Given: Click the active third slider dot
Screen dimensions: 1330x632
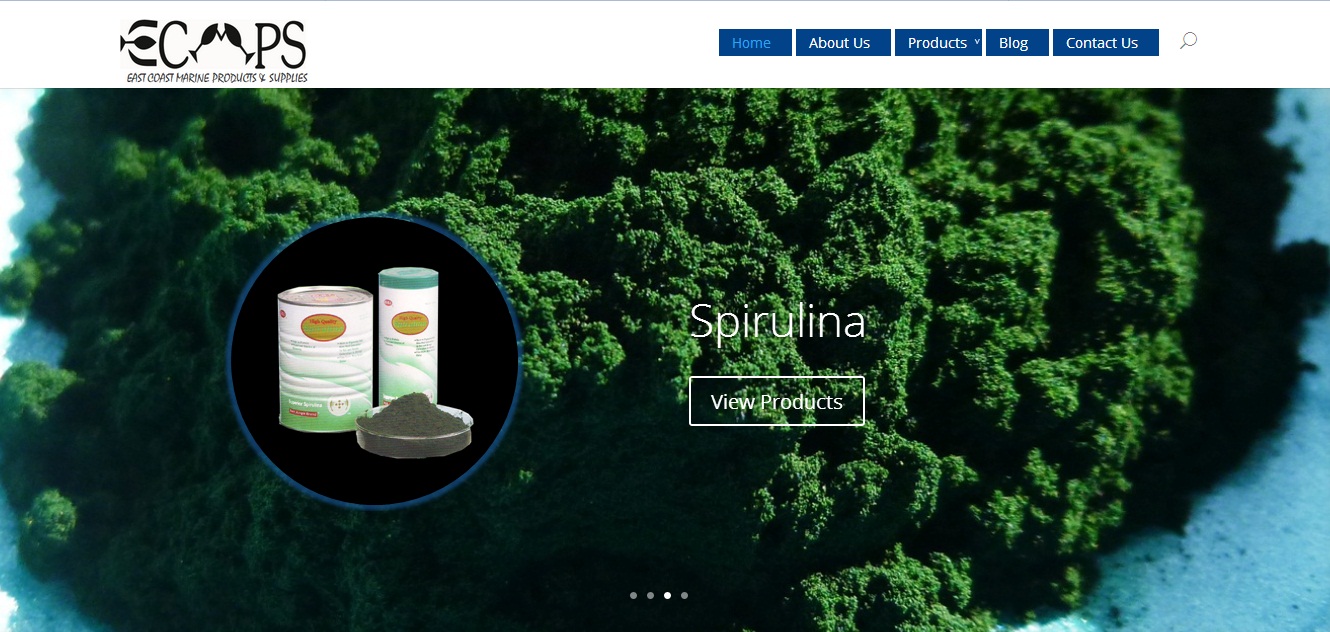Looking at the screenshot, I should tap(667, 595).
